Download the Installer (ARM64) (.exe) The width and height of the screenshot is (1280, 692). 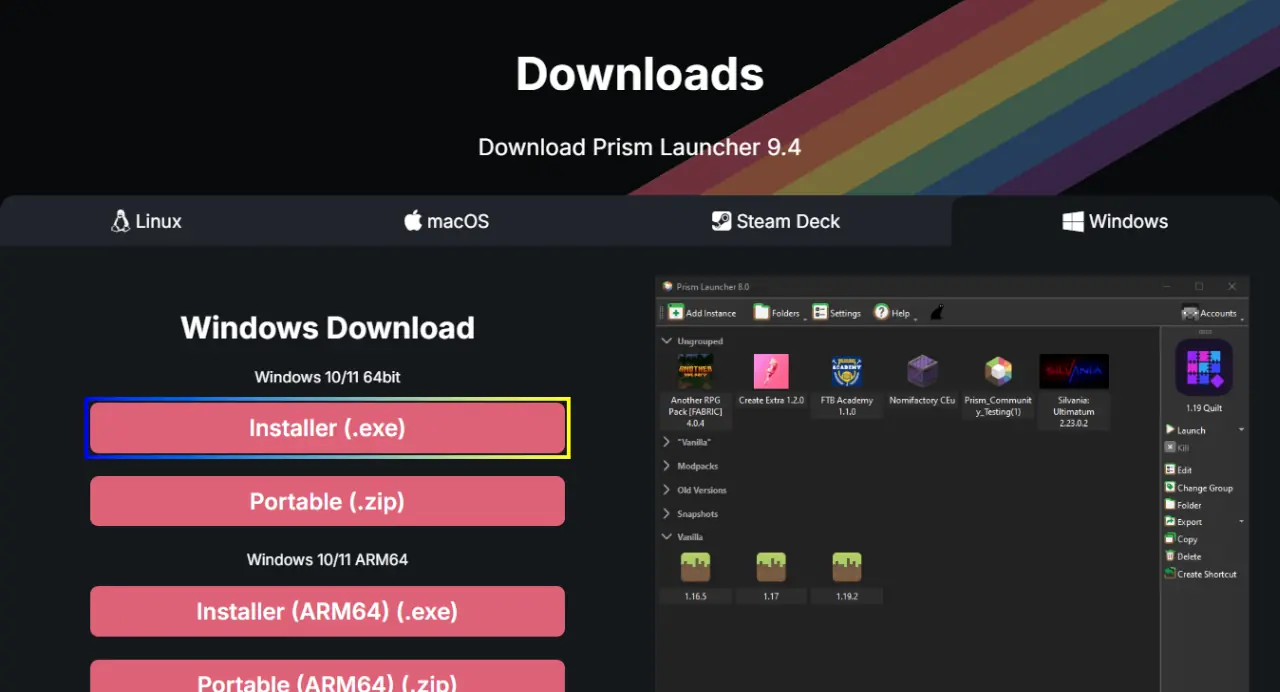(x=327, y=611)
